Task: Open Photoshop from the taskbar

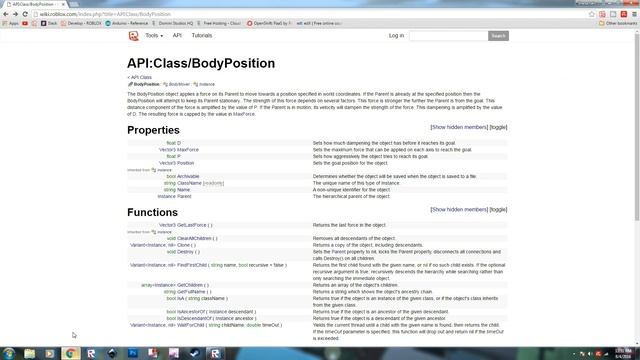Action: 133,353
